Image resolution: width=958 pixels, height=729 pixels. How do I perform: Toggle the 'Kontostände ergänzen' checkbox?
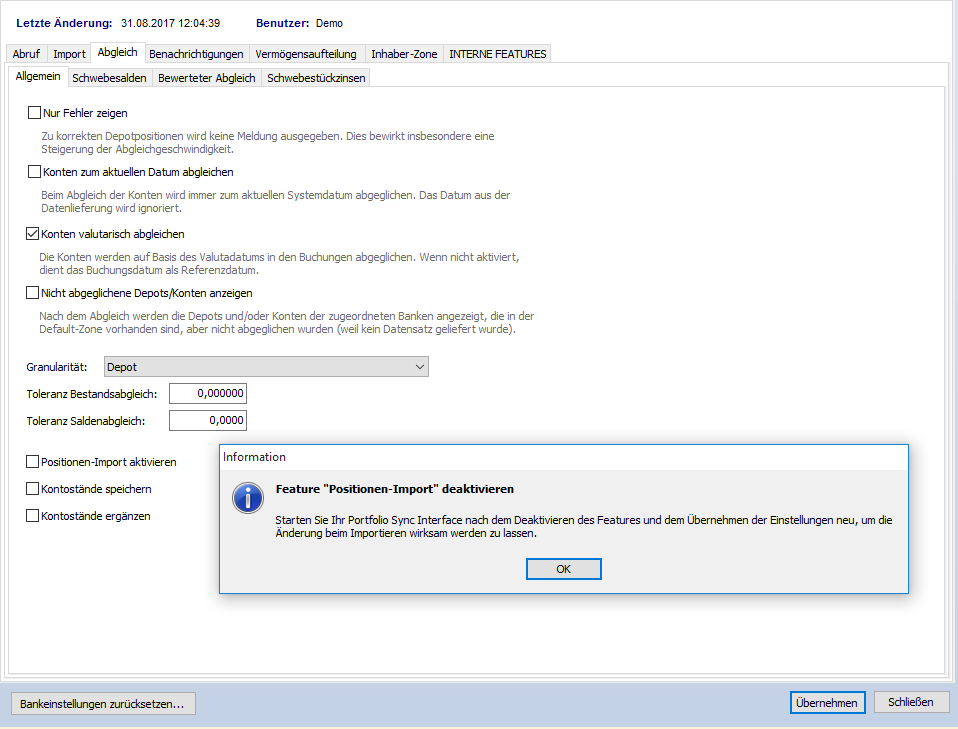coord(33,516)
